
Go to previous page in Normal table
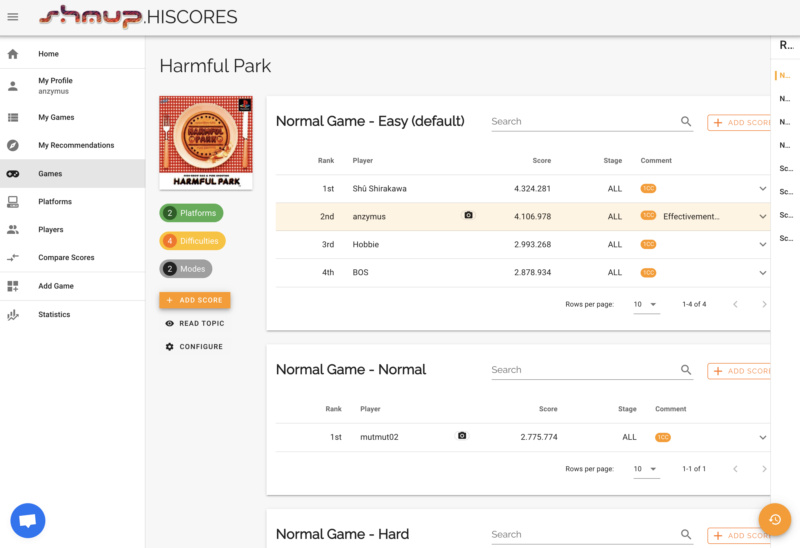735,469
